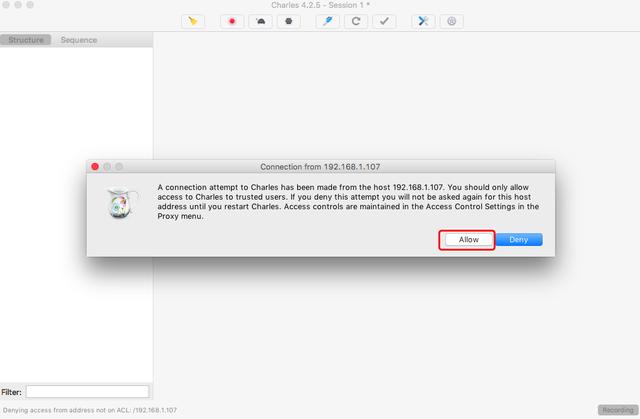Switch to the Structure tab
Screen dimensions: 640x419
pos(26,40)
